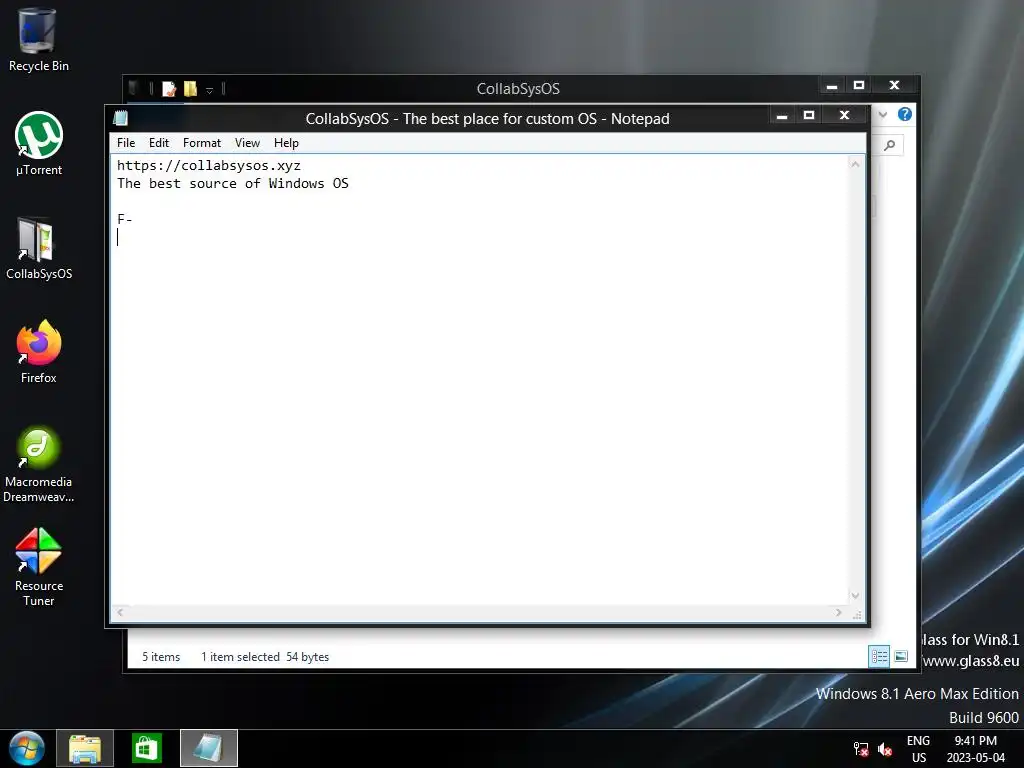
Task: Open the View menu in Notepad
Action: point(248,142)
